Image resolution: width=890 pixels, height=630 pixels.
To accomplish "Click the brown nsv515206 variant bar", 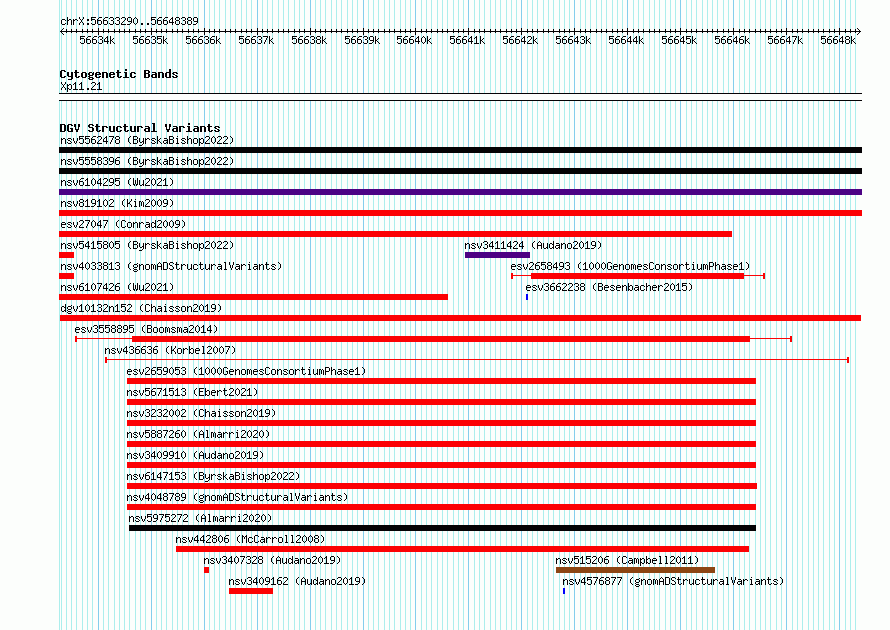I will pyautogui.click(x=635, y=570).
